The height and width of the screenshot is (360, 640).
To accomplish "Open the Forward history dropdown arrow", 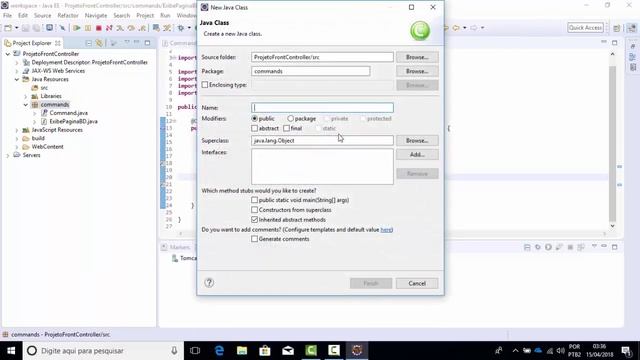I will (x=482, y=28).
